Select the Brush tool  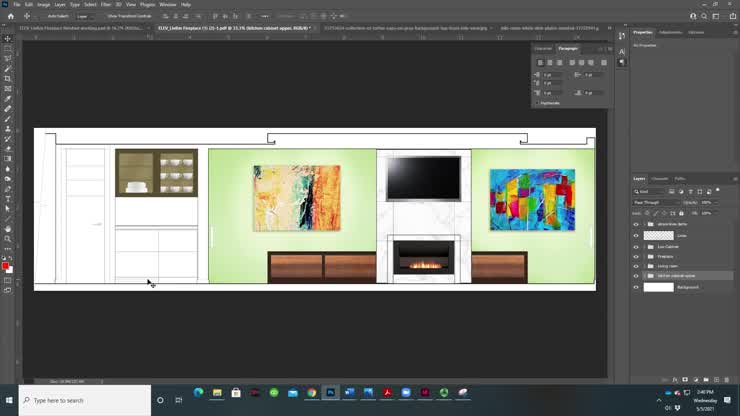click(8, 119)
